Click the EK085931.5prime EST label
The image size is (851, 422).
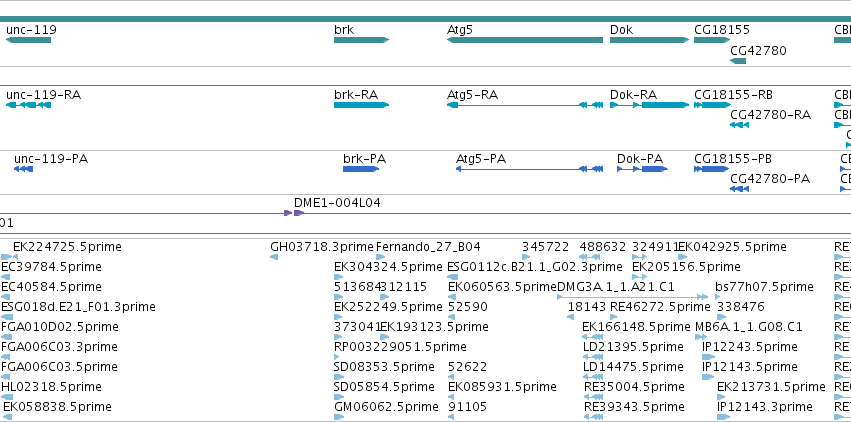click(503, 387)
